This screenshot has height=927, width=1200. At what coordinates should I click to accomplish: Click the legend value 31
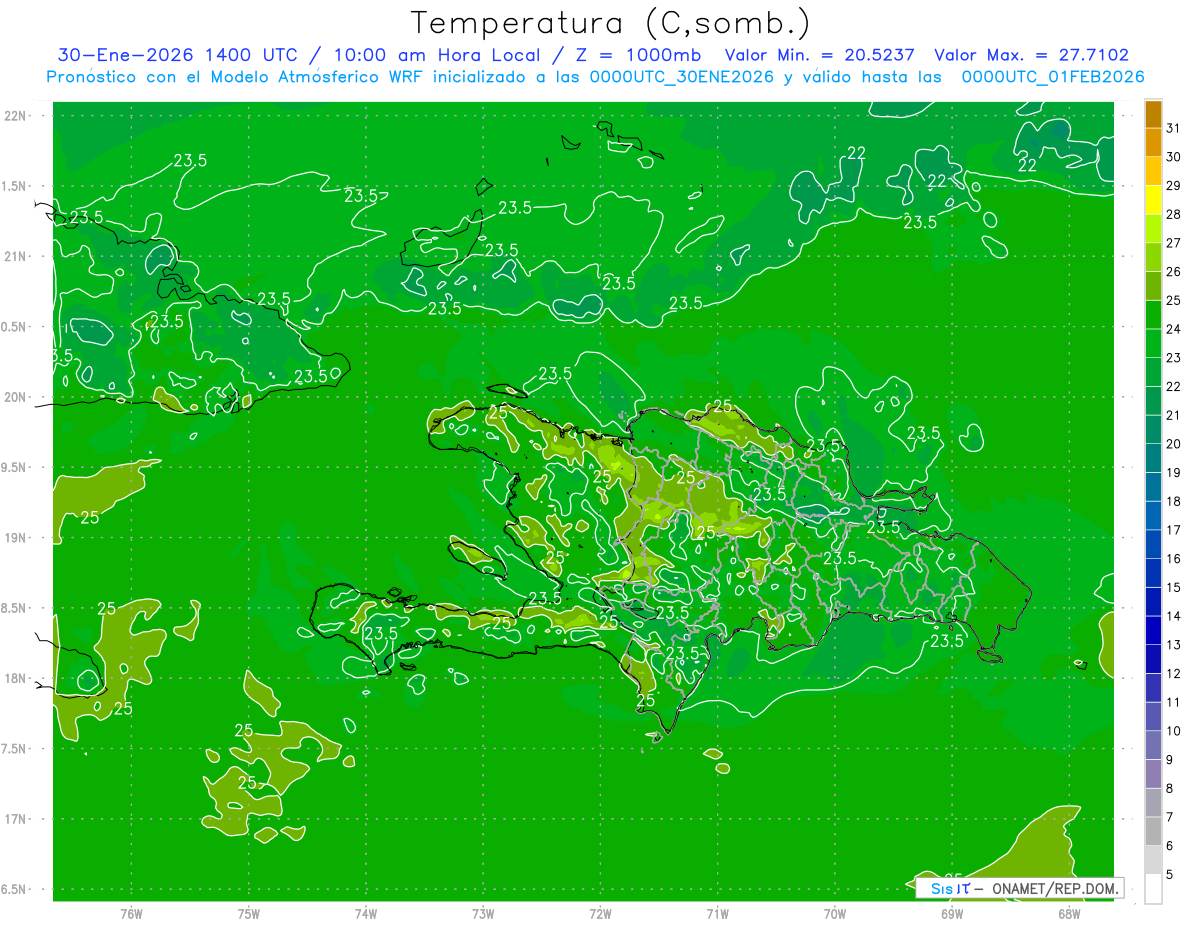(1173, 128)
